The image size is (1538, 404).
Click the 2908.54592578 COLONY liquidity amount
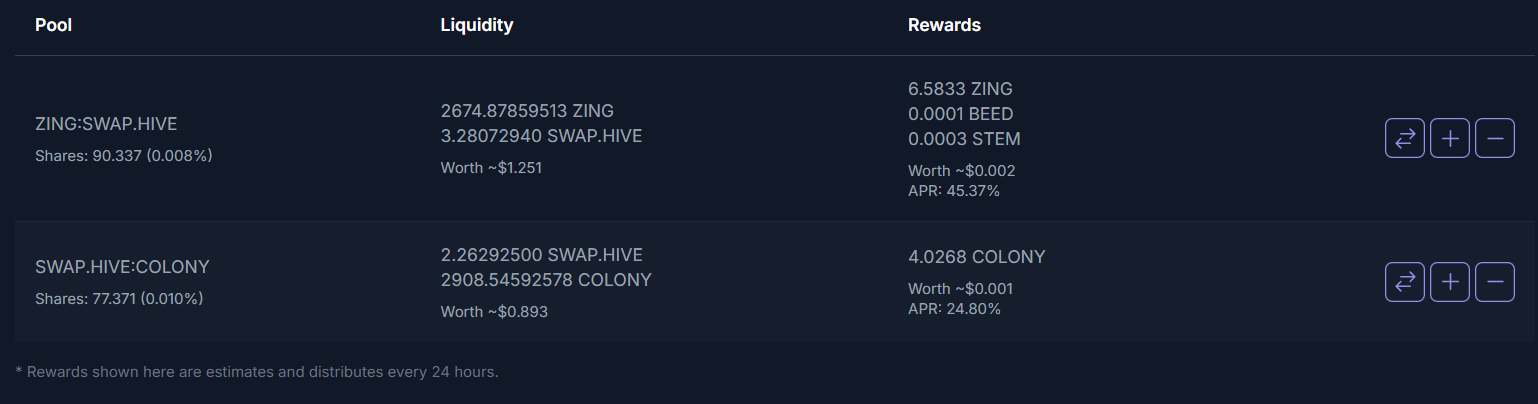(546, 279)
